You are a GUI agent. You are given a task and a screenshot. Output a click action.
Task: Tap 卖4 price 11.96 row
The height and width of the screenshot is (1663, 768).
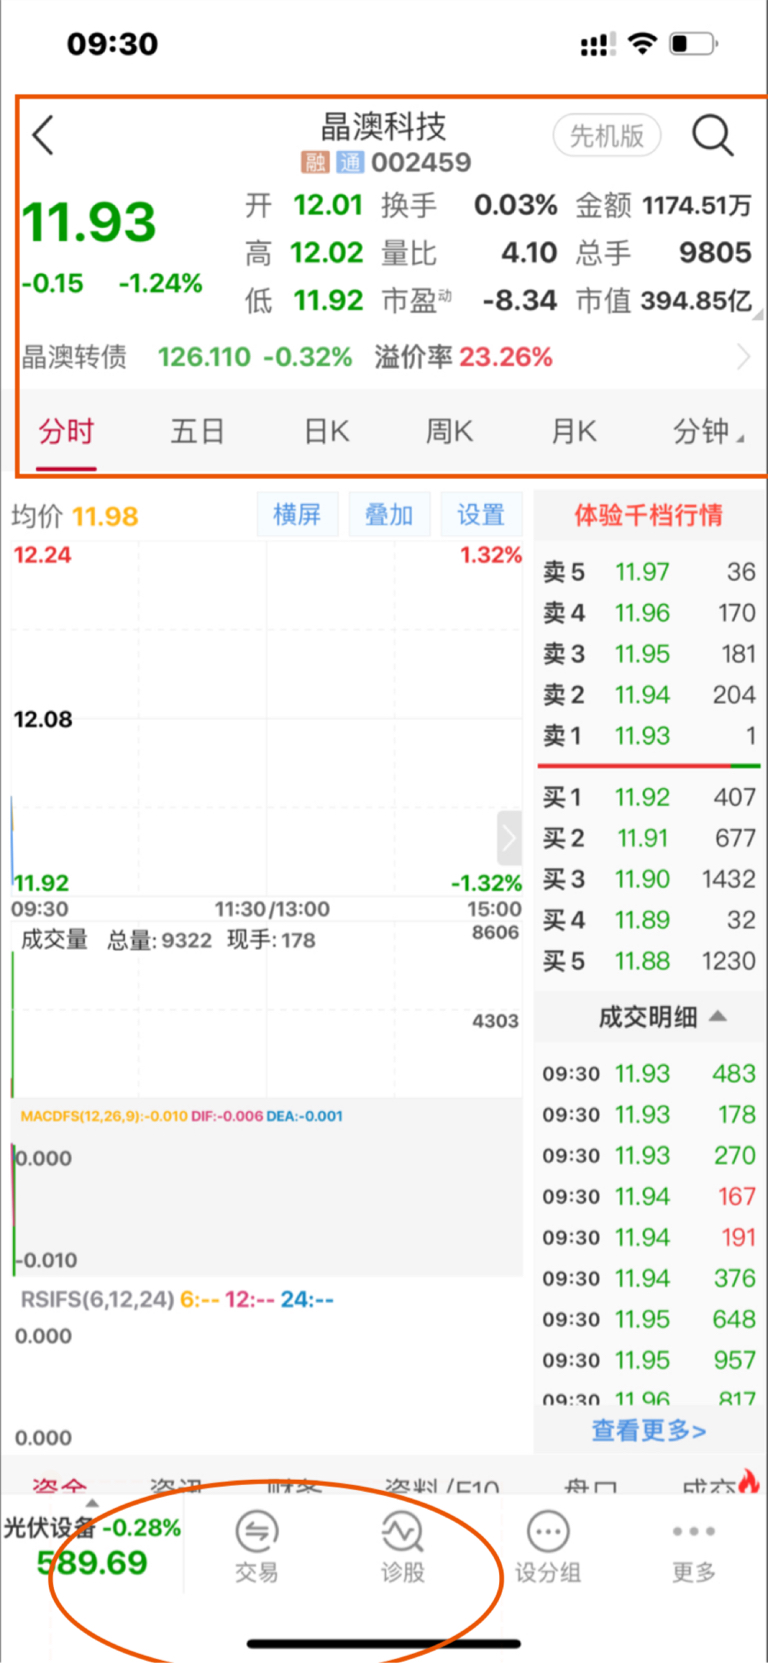(649, 613)
